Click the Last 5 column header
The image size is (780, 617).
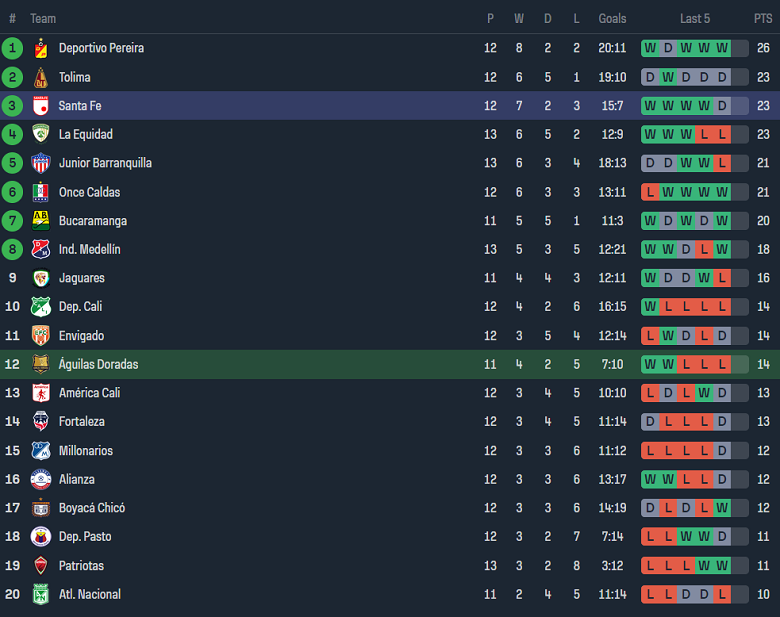point(695,19)
